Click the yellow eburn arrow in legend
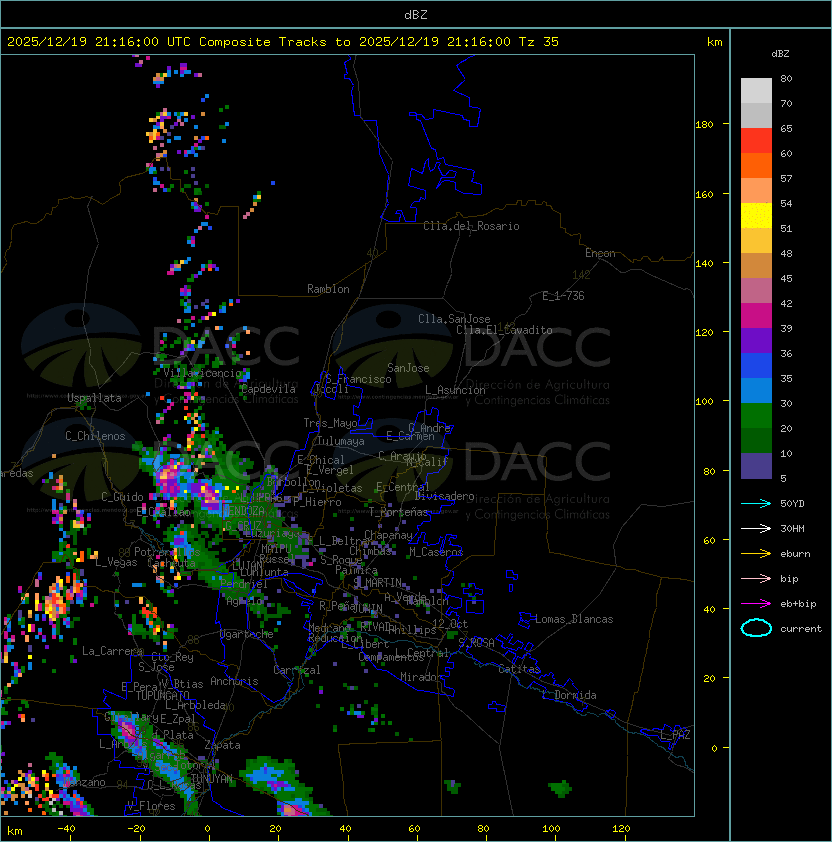Screen dimensions: 832x842 (756, 554)
